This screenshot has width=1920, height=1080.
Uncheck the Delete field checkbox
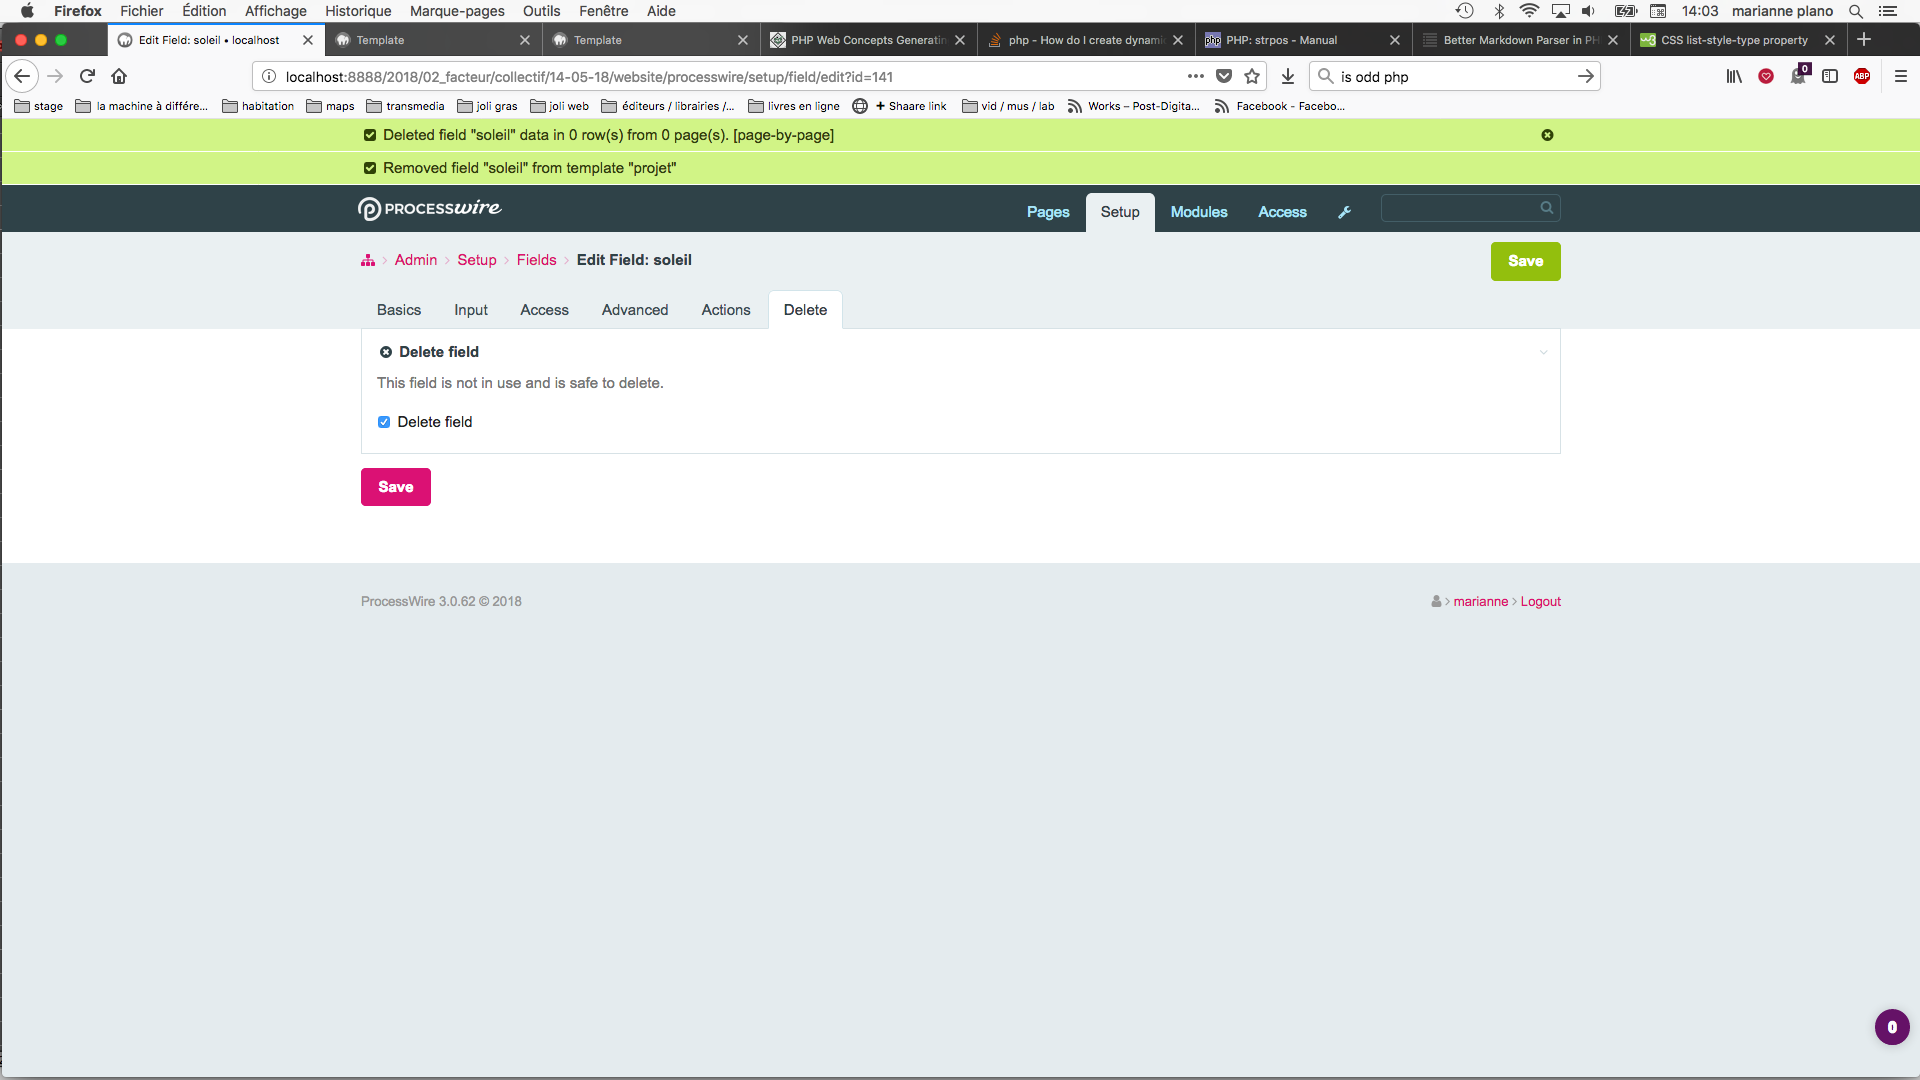(384, 422)
